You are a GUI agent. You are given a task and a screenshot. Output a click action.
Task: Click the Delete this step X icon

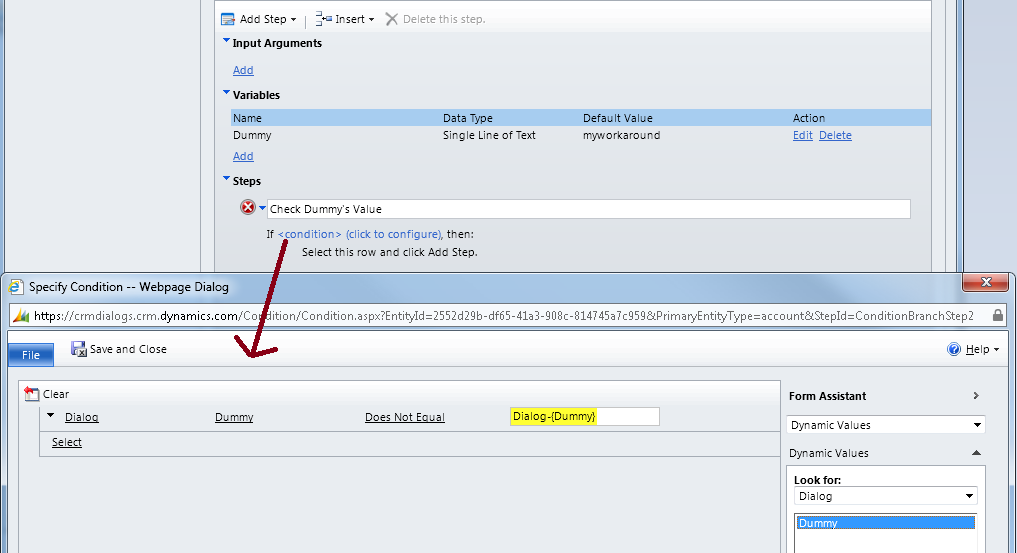click(x=392, y=19)
